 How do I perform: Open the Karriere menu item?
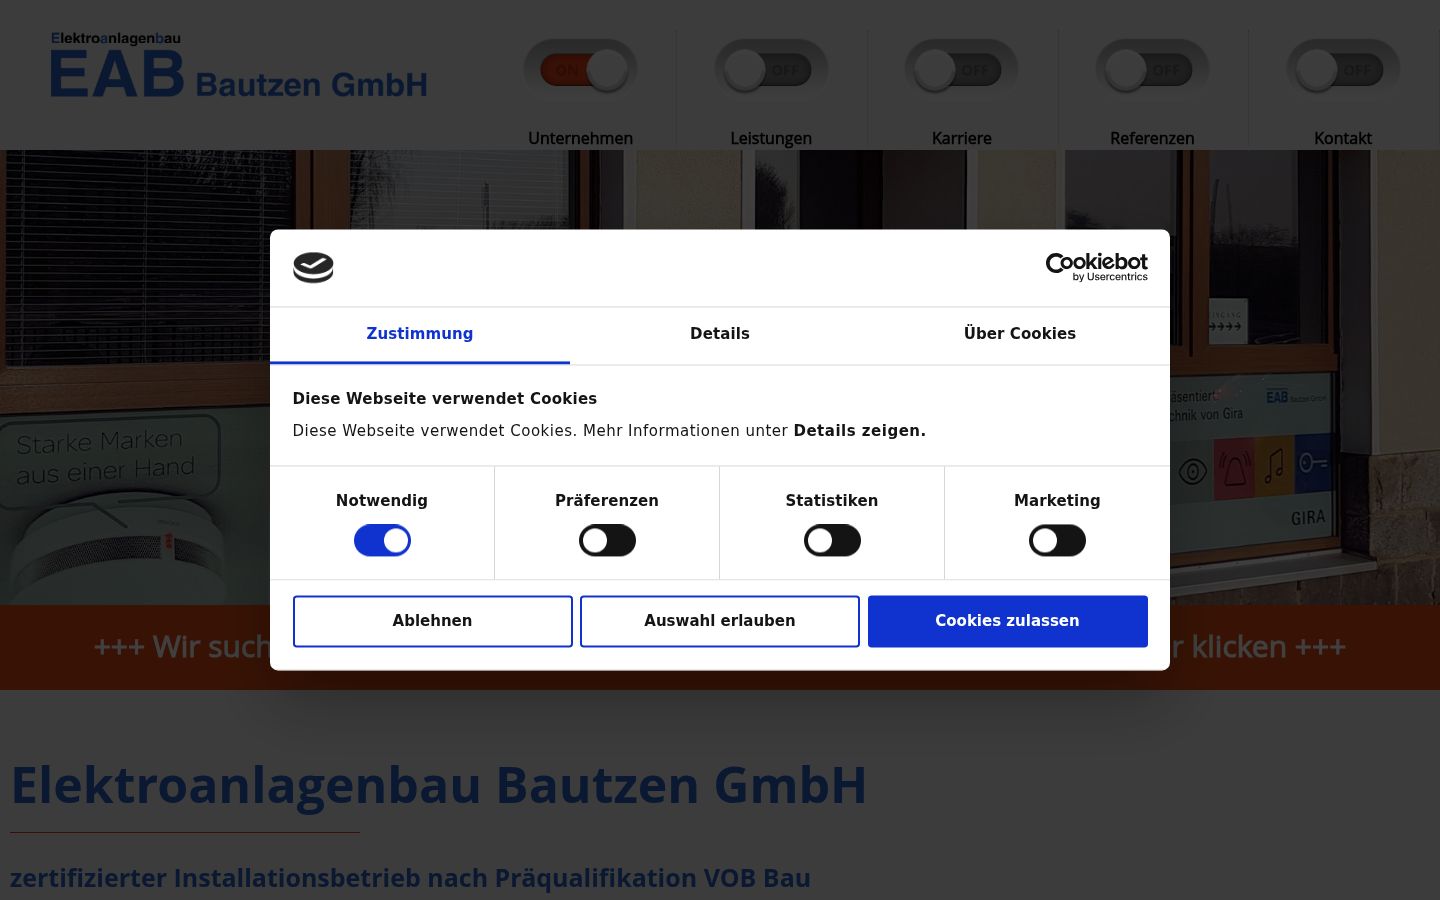(x=961, y=138)
